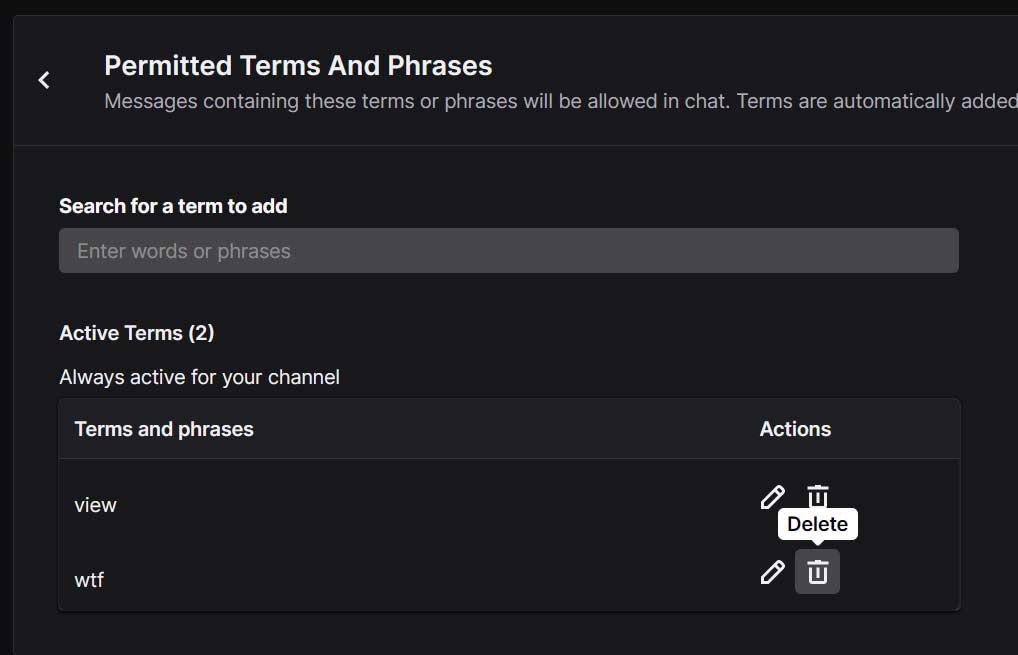Click the "Active Terms (2)" section heading
This screenshot has width=1018, height=655.
point(136,333)
